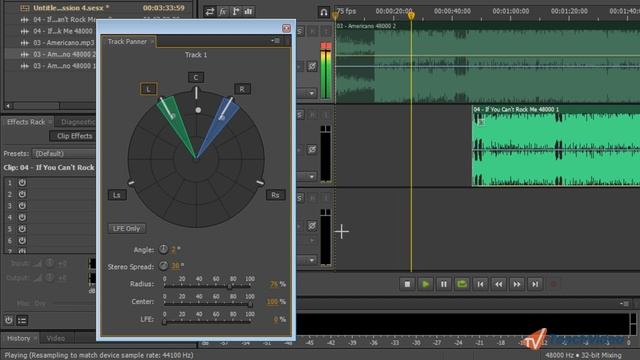Switch to the Diagnostics tab
Image resolution: width=640 pixels, height=360 pixels.
tap(78, 122)
